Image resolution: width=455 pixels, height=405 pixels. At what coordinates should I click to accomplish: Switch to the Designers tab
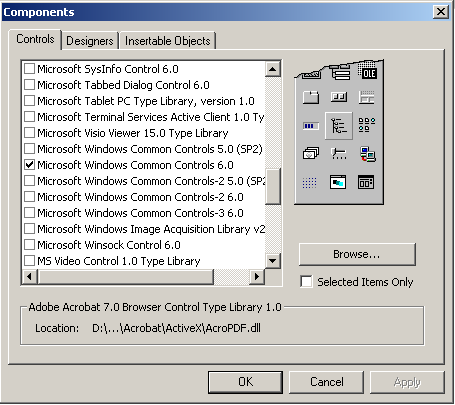click(90, 41)
